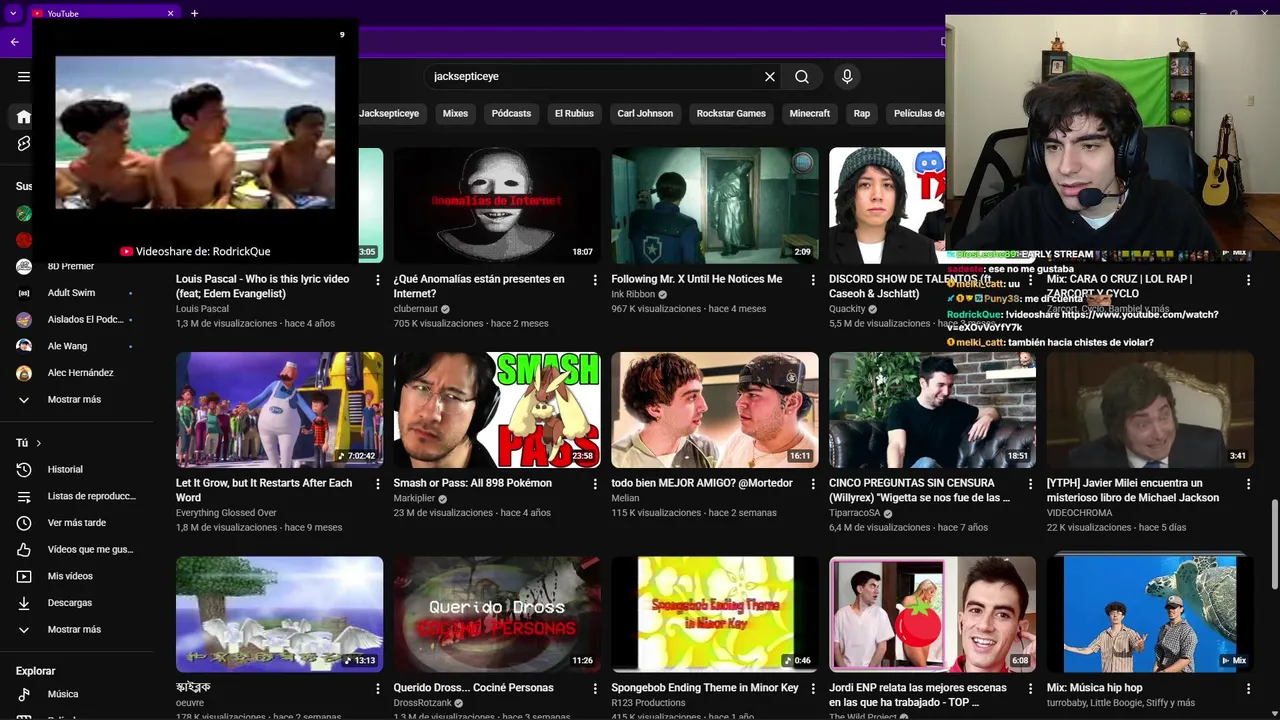Select the Rap filter chip
The width and height of the screenshot is (1280, 720).
862,114
